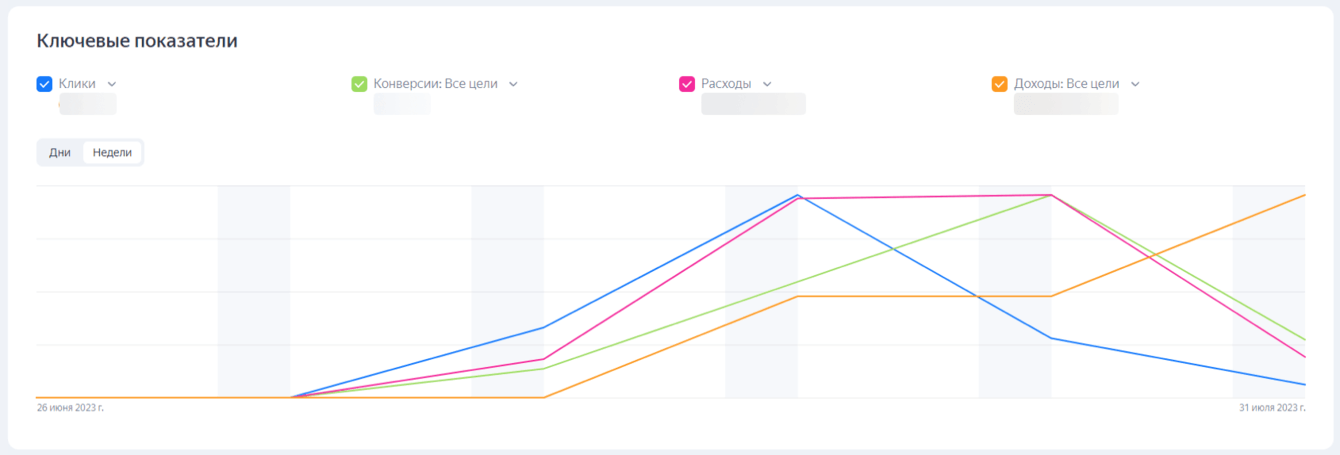The image size is (1340, 455).
Task: Disable the pink Расходы checkbox
Action: 687,84
